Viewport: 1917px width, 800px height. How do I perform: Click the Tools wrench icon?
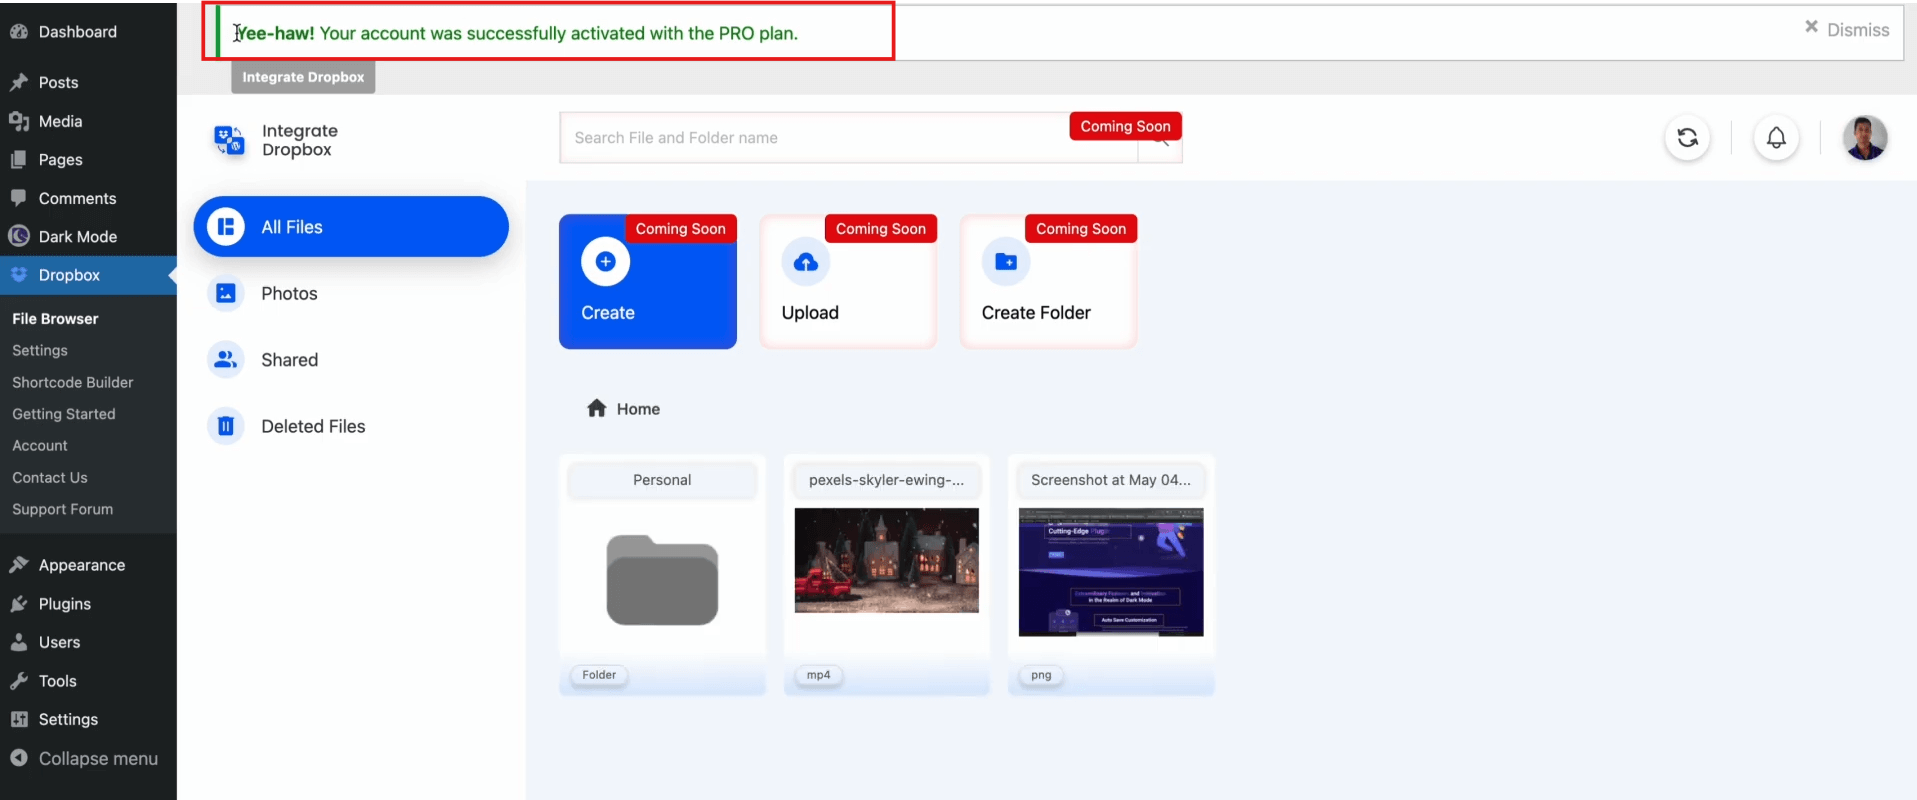click(x=18, y=681)
